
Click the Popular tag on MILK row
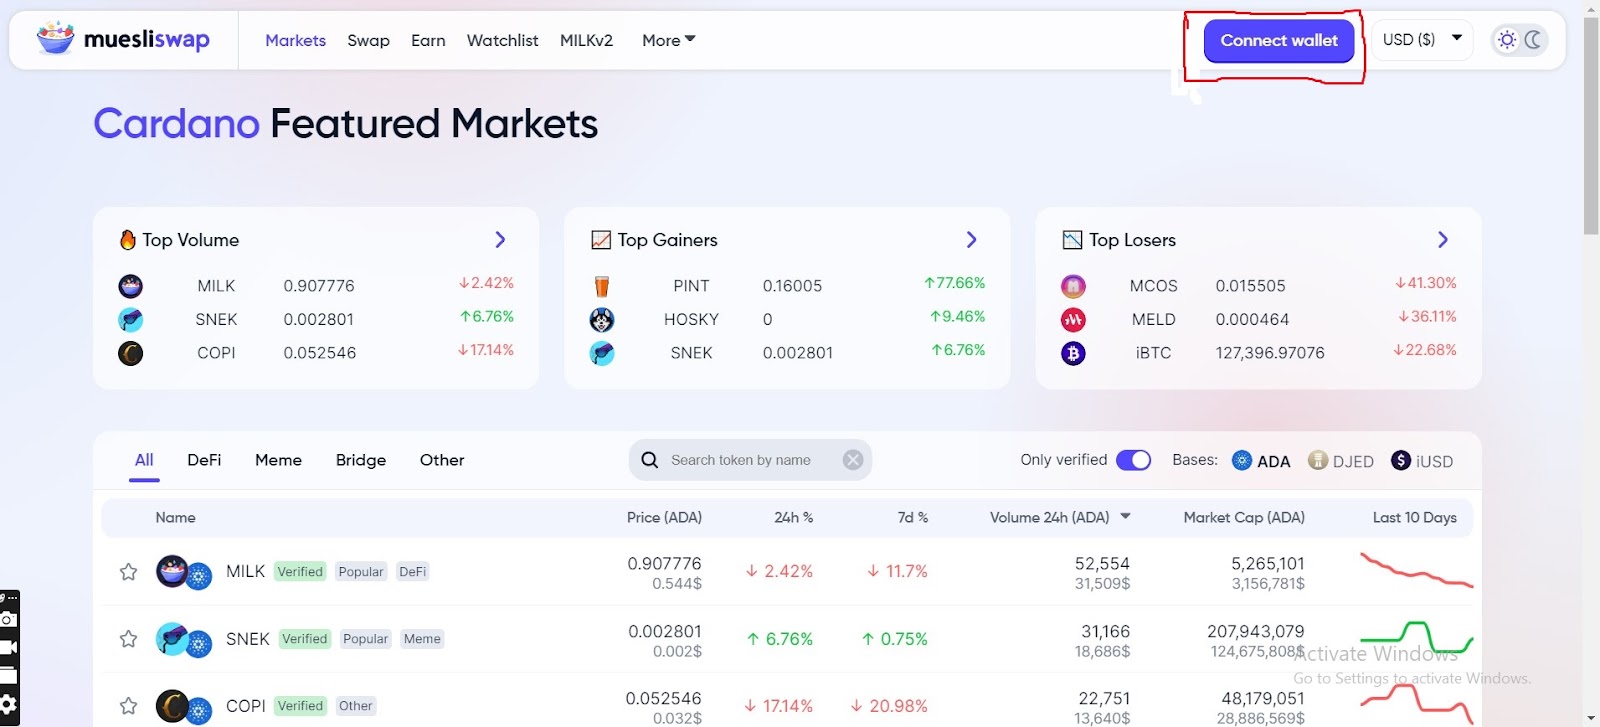coord(361,572)
